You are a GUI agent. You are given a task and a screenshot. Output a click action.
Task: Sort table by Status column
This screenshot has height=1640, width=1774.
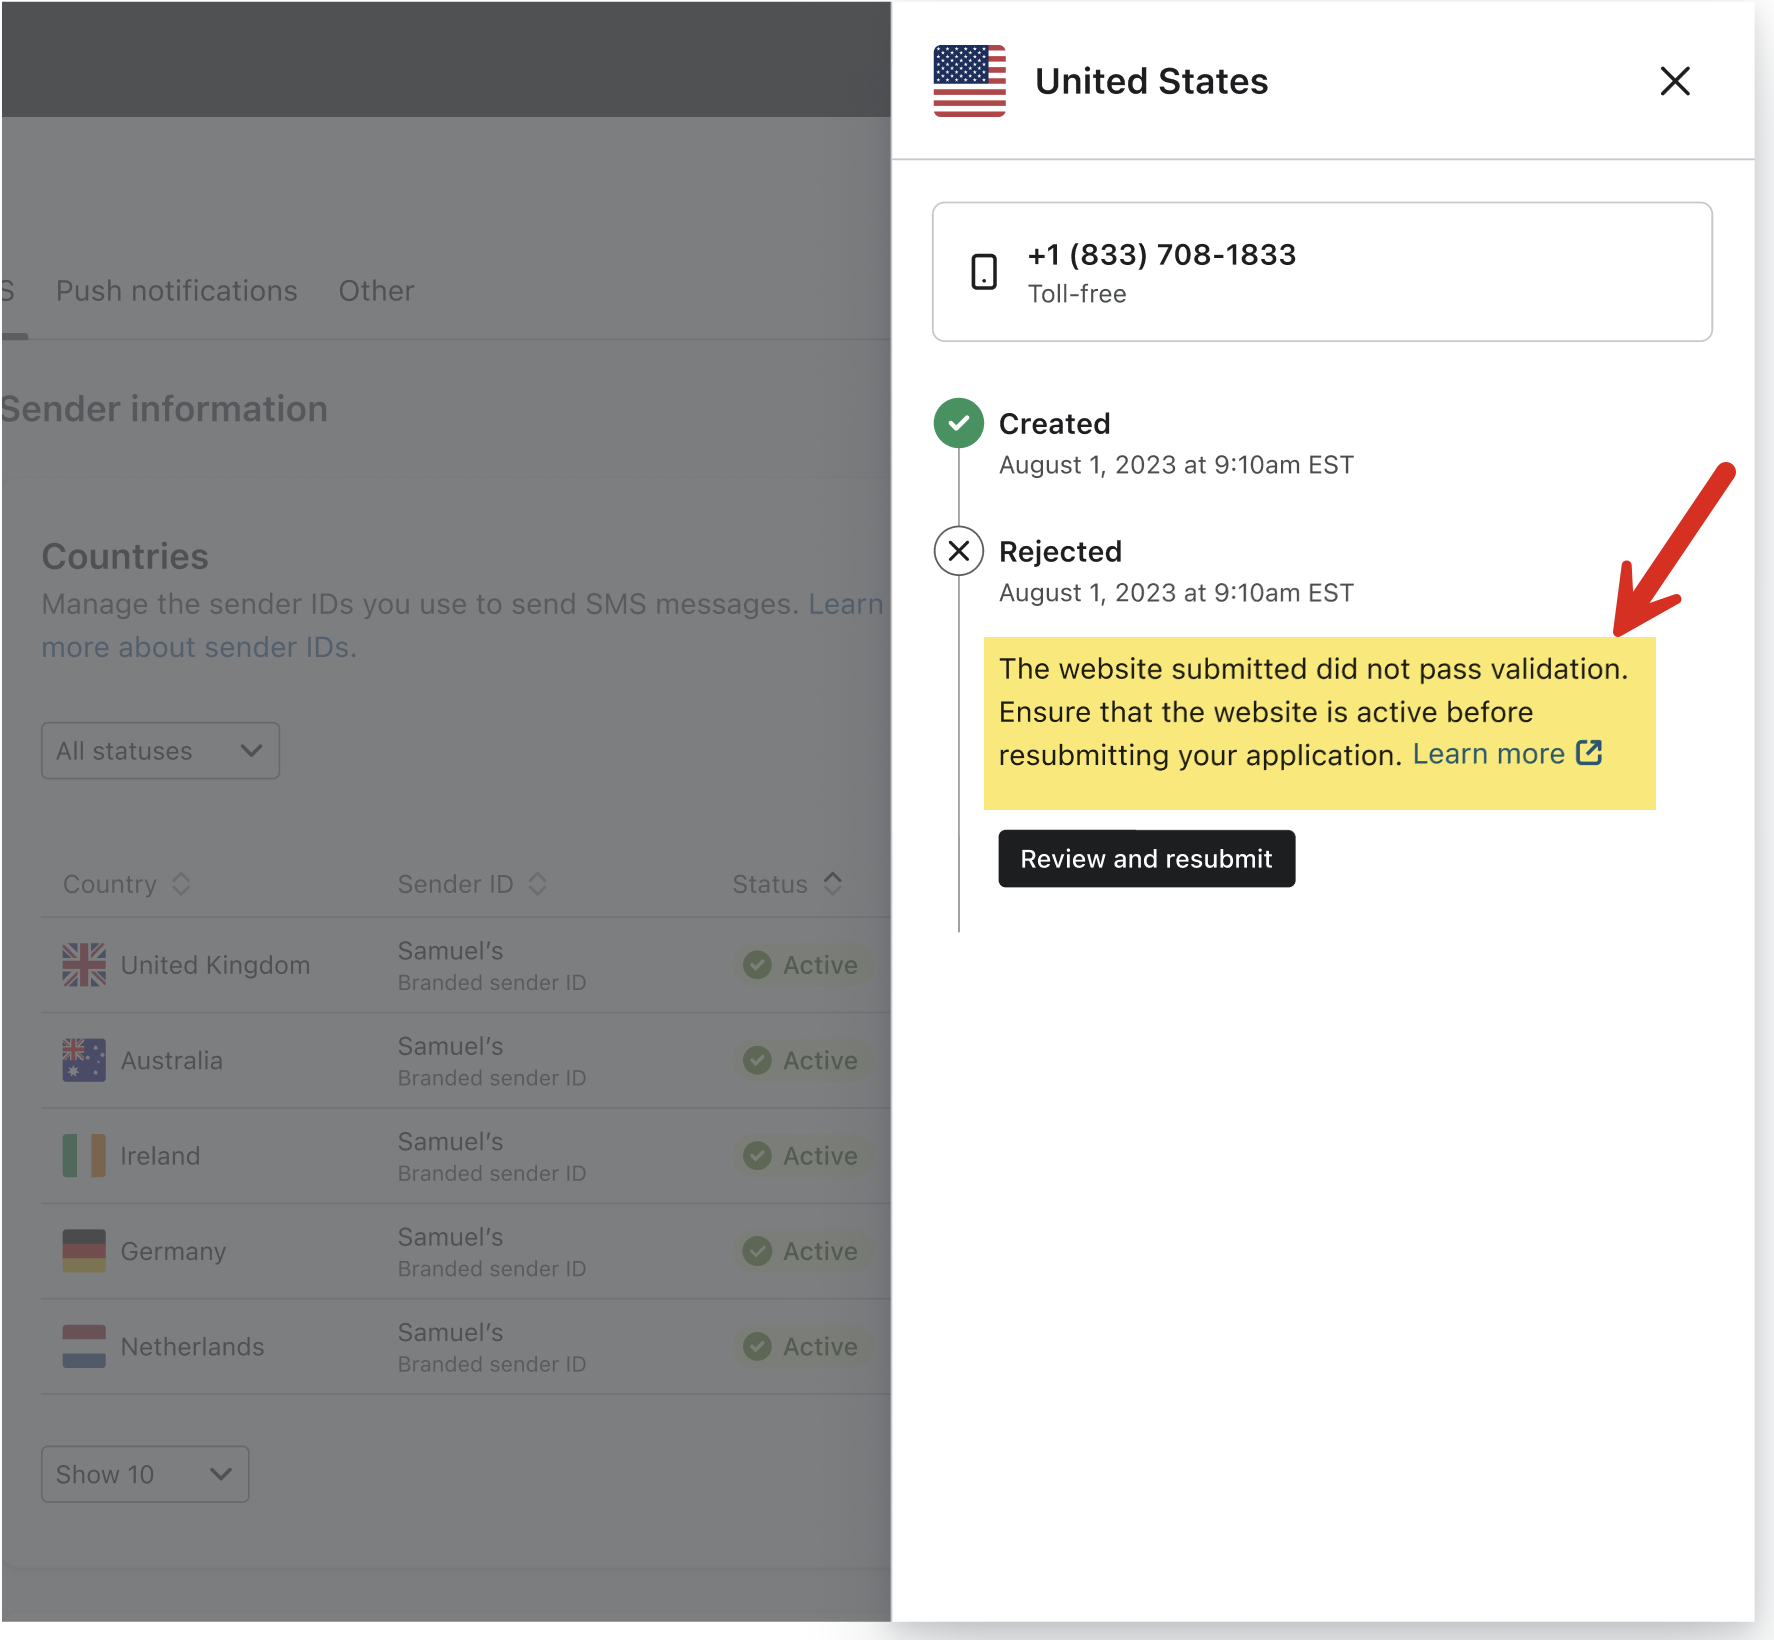(x=787, y=884)
